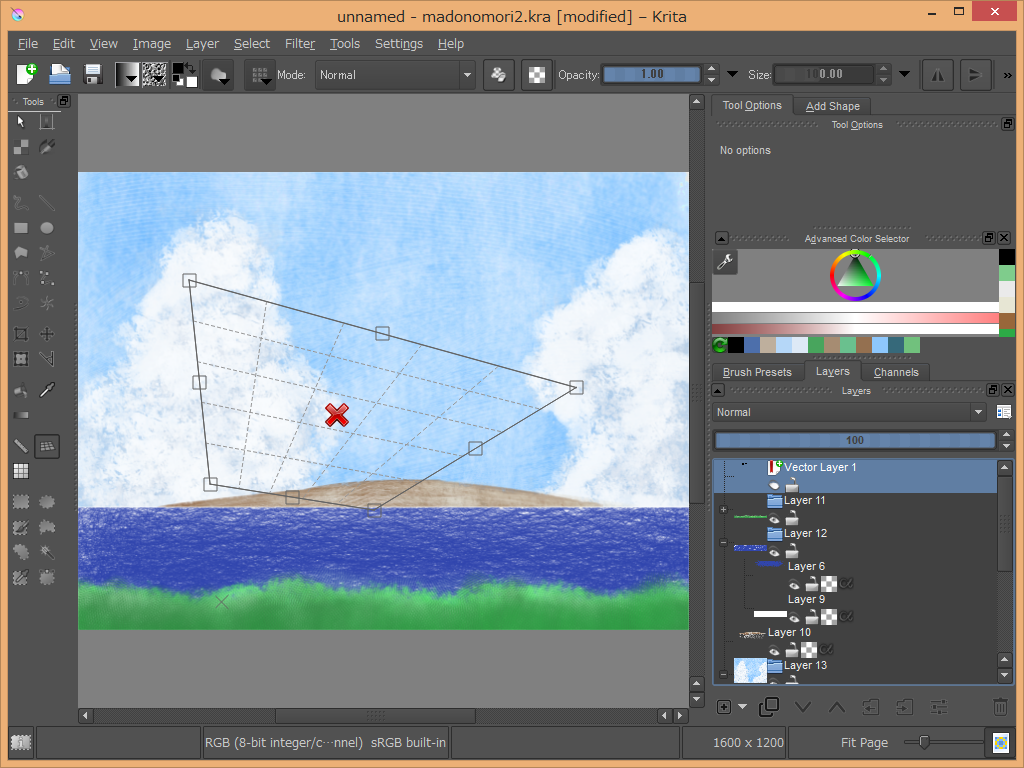1024x768 pixels.
Task: Toggle visibility of Layer 11
Action: click(x=774, y=519)
